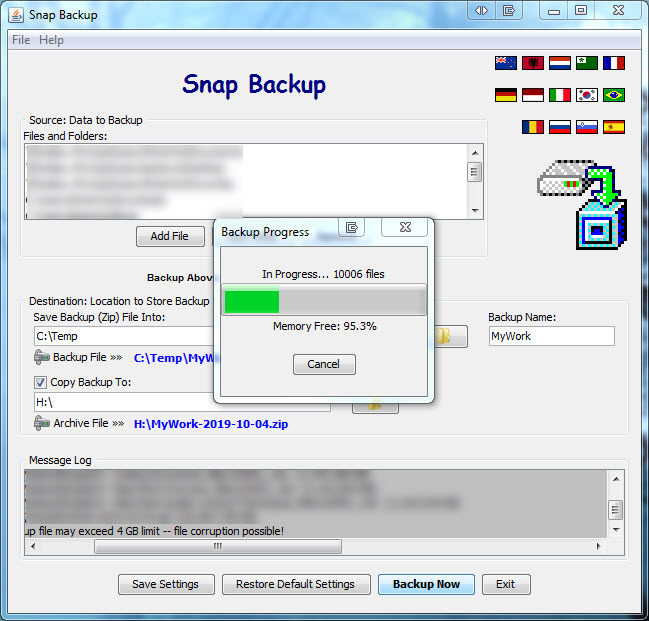Viewport: 649px width, 621px height.
Task: Click the Message Log scroll up arrow
Action: point(616,479)
